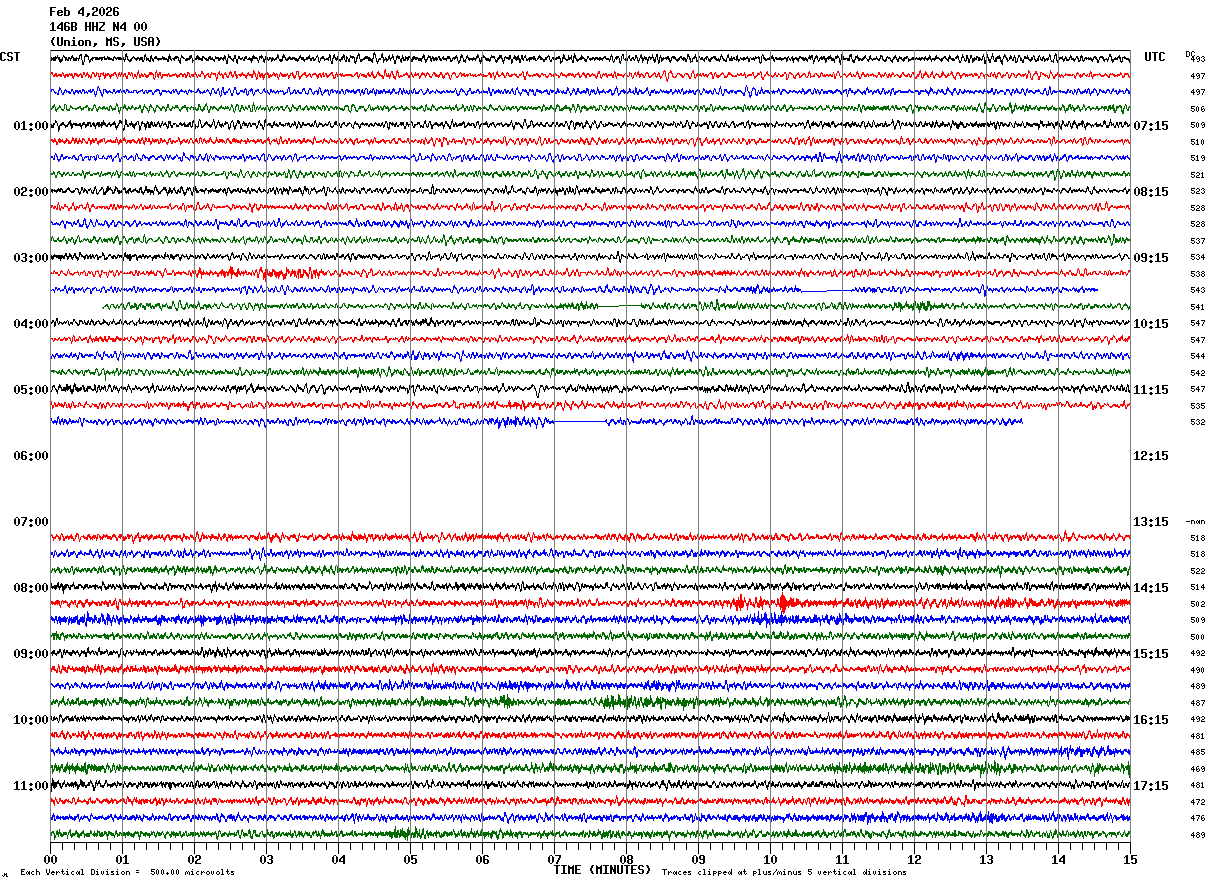Click minute tick label 13 on axis
The image size is (1210, 886).
pos(986,859)
